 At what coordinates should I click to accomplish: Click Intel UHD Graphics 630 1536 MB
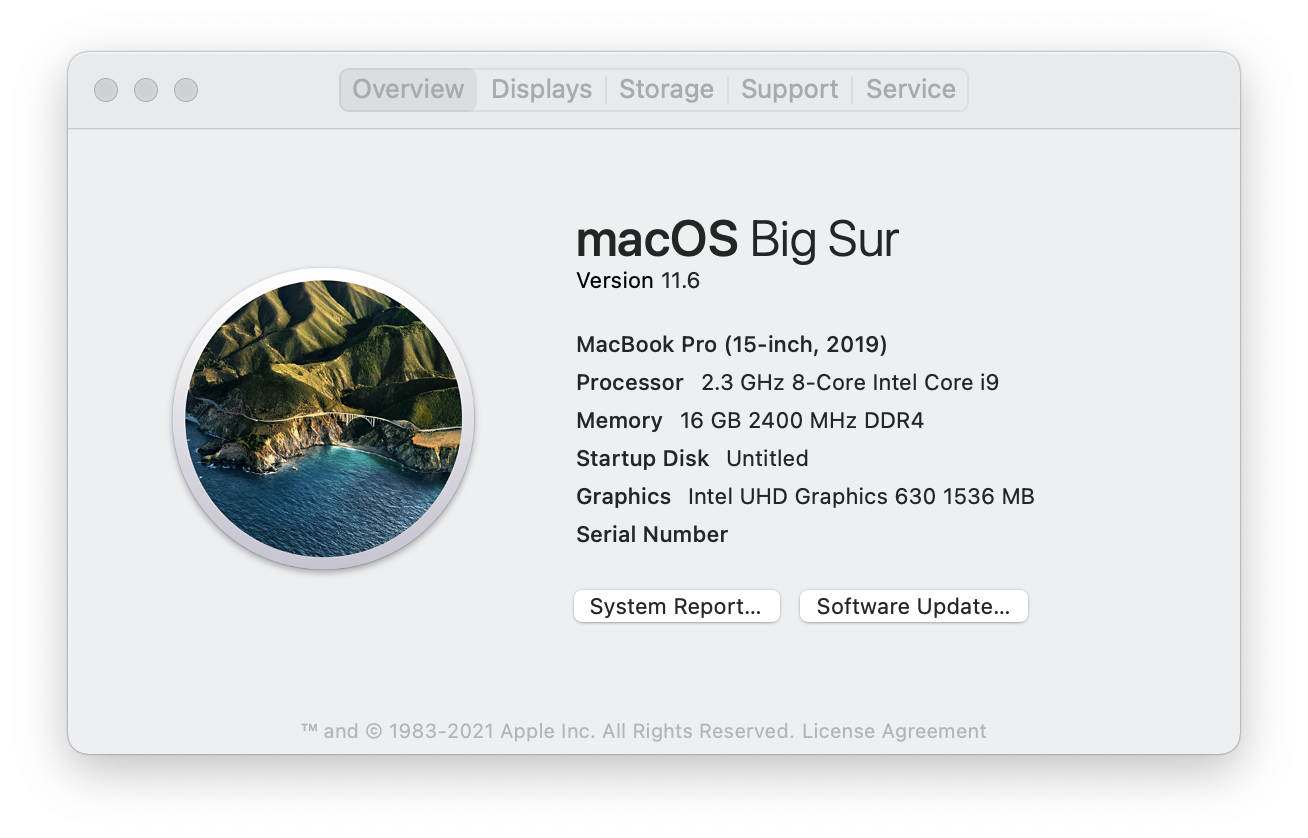point(861,497)
